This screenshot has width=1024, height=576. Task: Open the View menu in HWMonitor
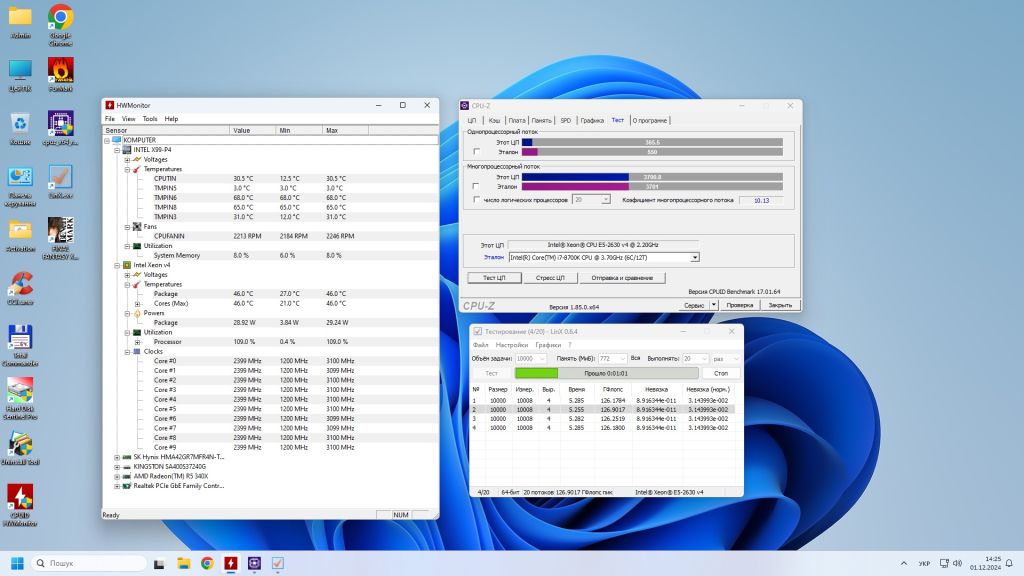coord(129,119)
